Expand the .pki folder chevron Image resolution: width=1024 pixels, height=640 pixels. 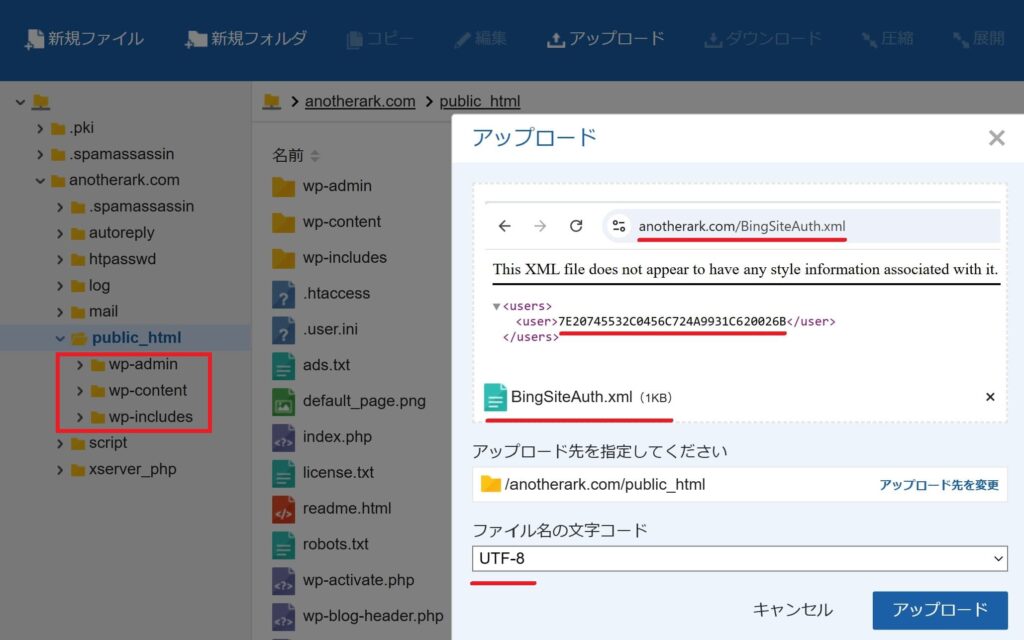[x=40, y=129]
